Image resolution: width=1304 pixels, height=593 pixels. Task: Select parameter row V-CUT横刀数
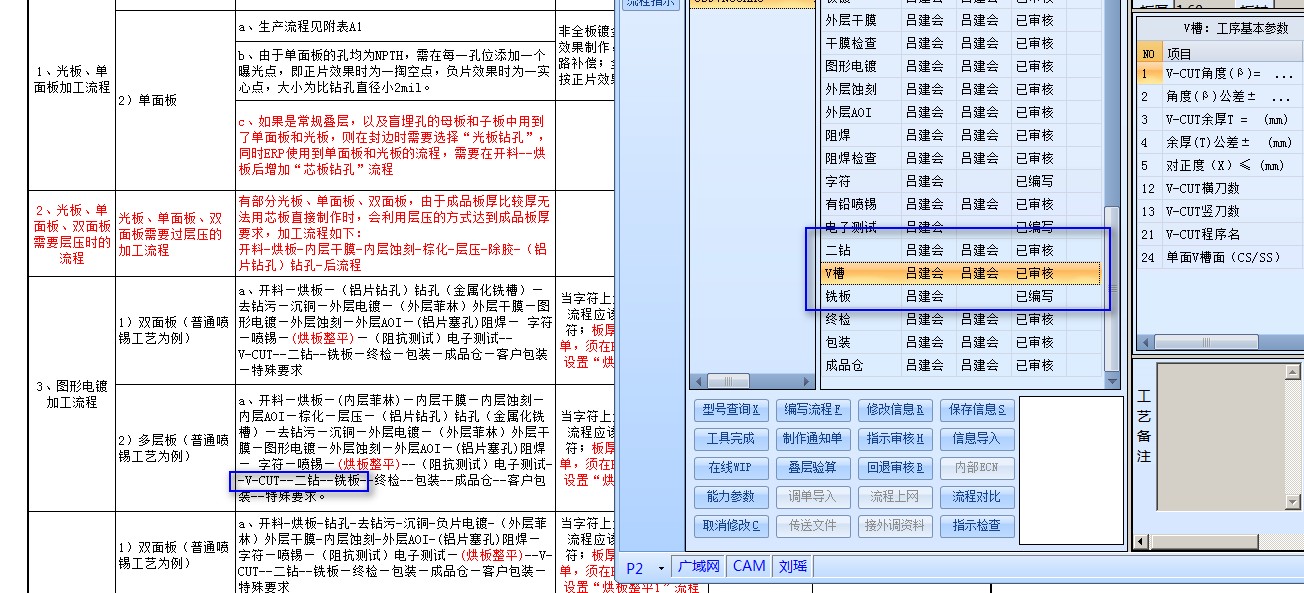[1220, 188]
